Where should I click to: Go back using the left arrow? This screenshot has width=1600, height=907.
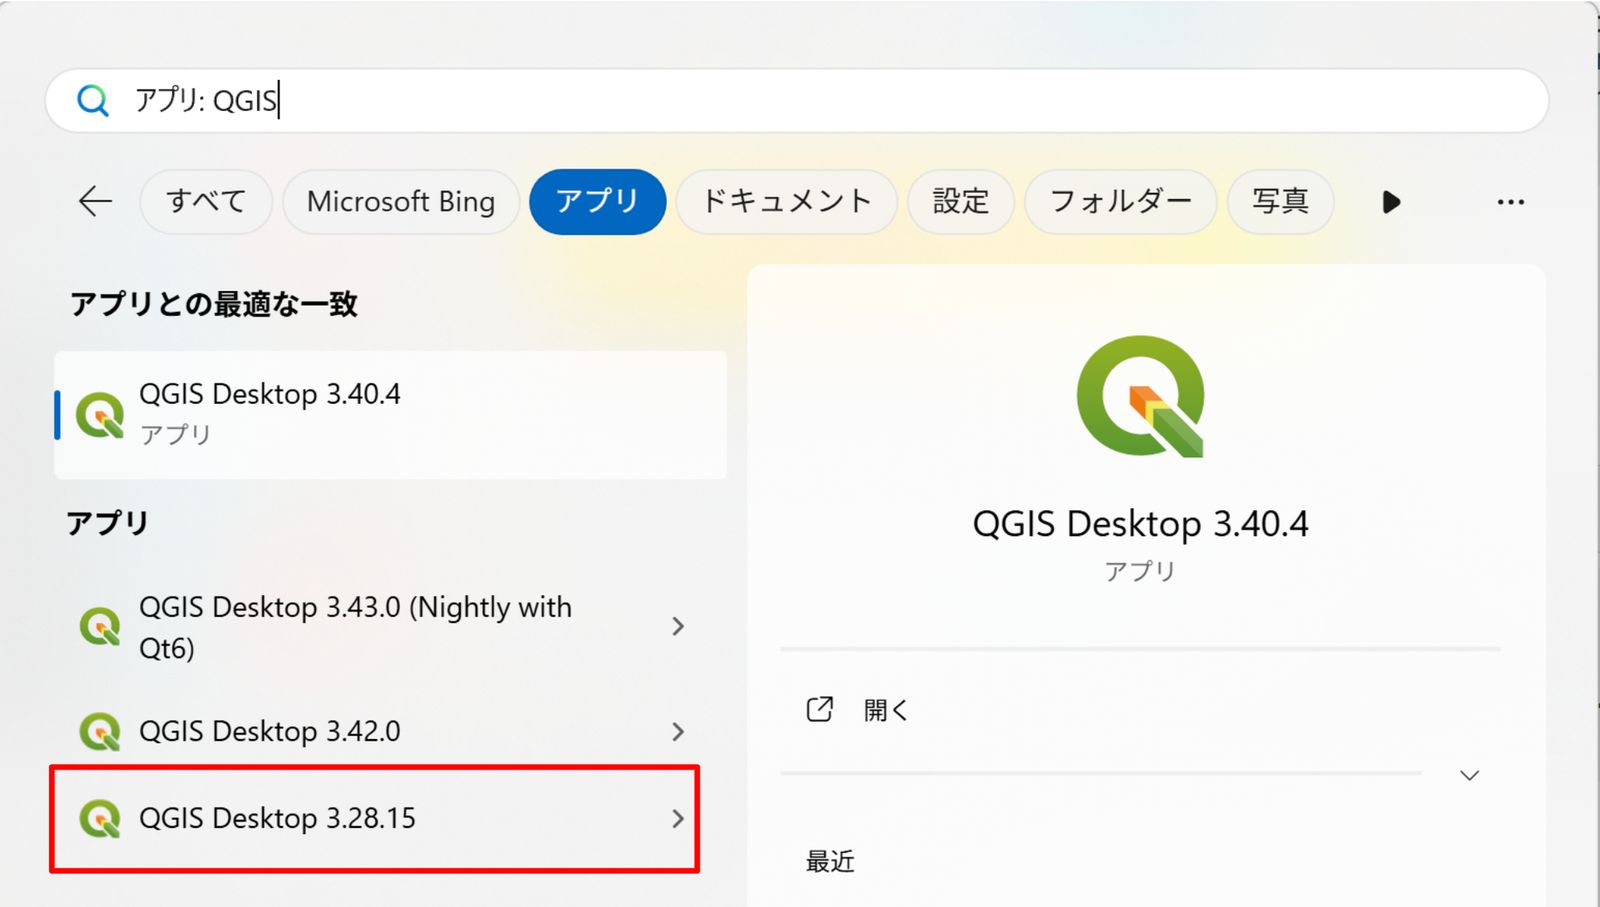pos(95,201)
